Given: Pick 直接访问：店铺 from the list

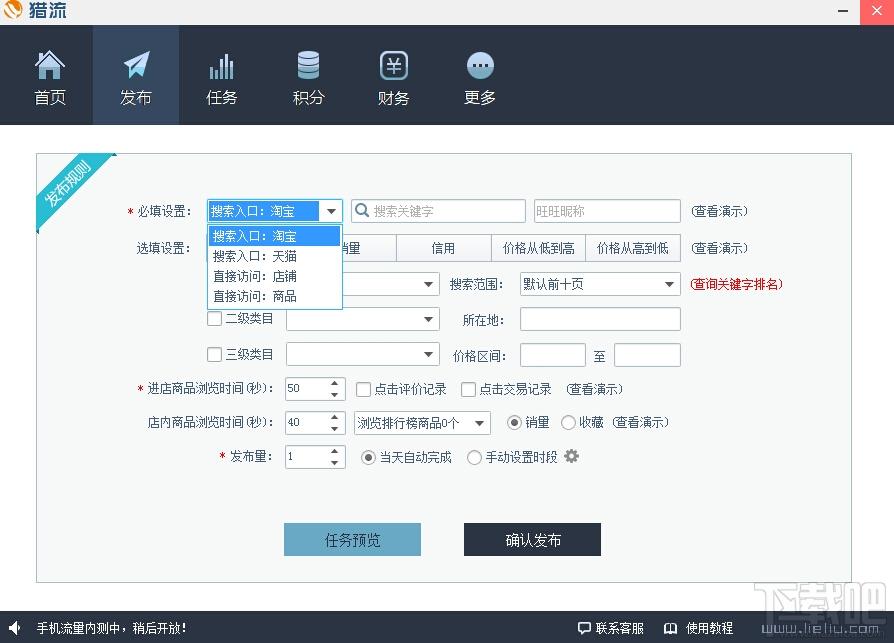Looking at the screenshot, I should click(x=274, y=276).
